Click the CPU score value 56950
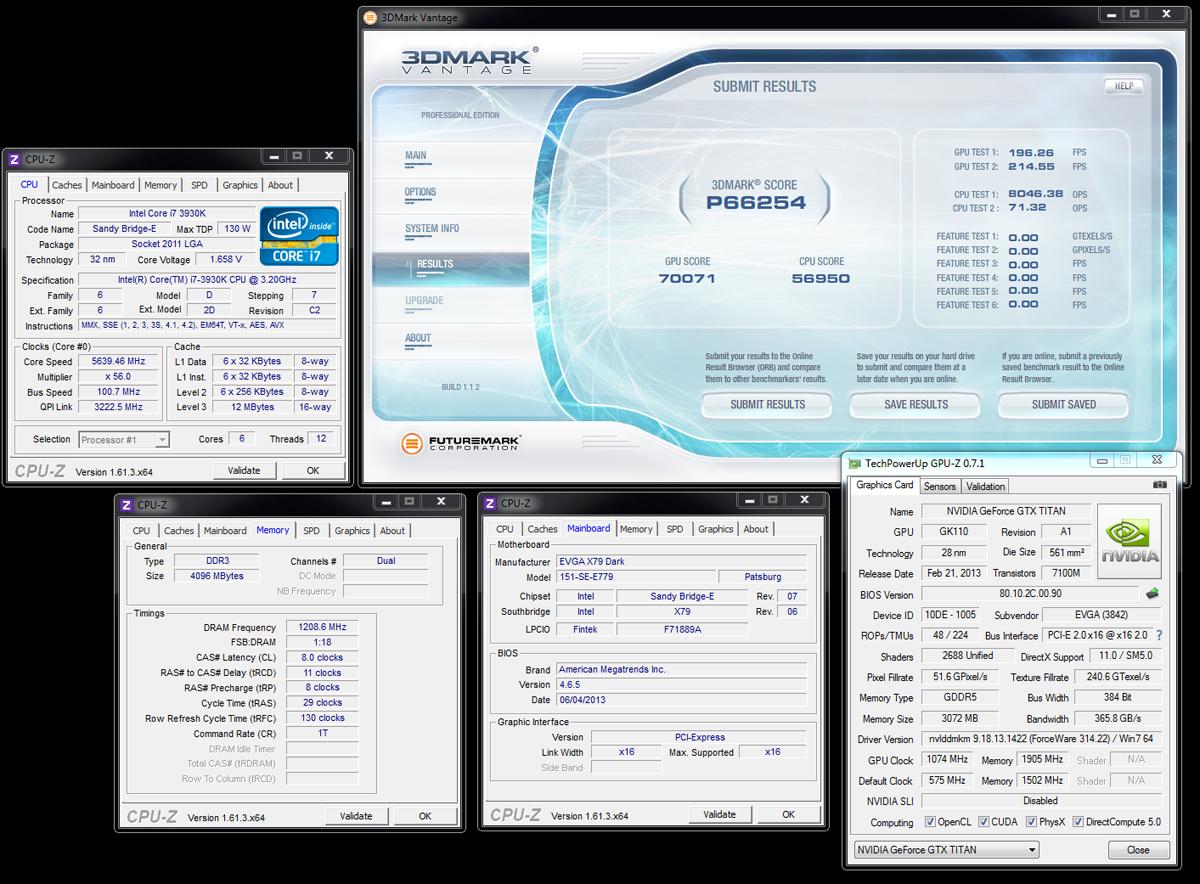This screenshot has height=884, width=1200. point(820,279)
